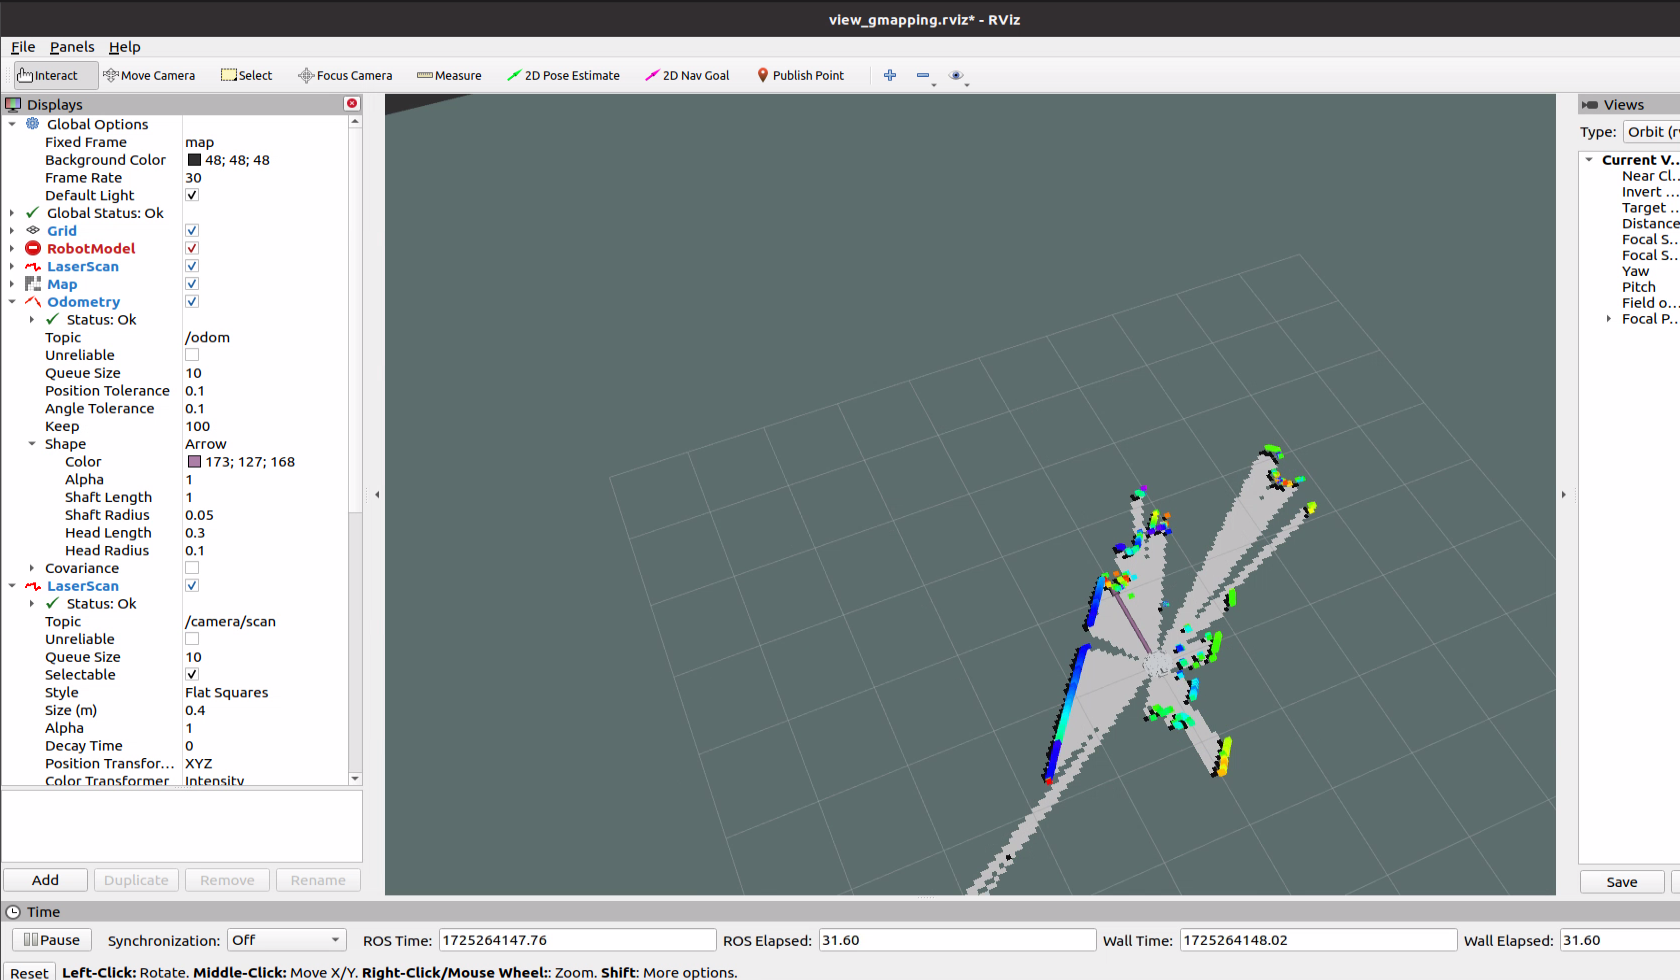1680x980 pixels.
Task: Uncheck the RobotModel display checkbox
Action: (x=192, y=248)
